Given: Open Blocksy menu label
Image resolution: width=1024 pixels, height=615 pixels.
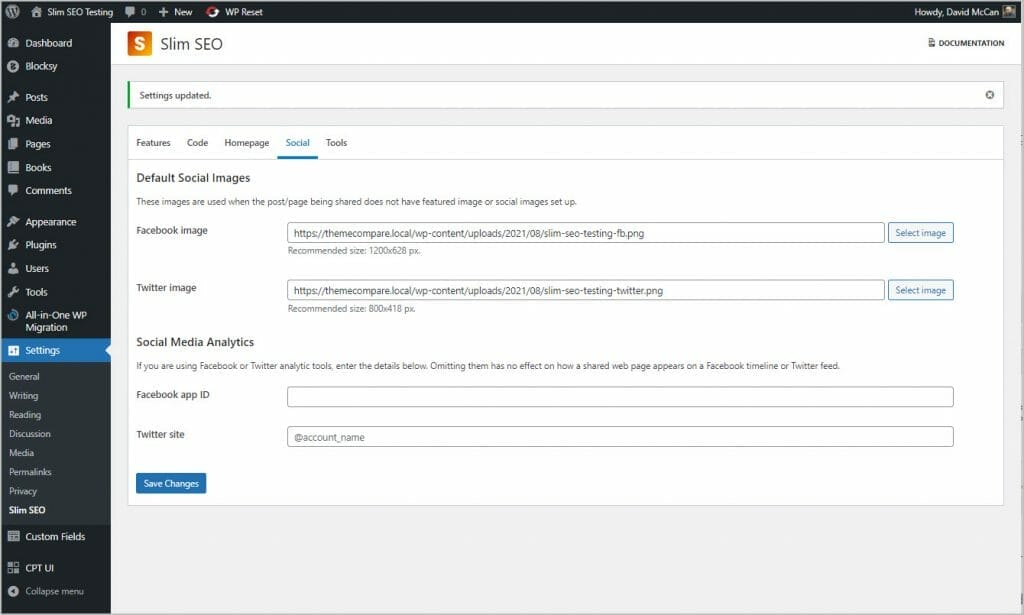Looking at the screenshot, I should (41, 66).
